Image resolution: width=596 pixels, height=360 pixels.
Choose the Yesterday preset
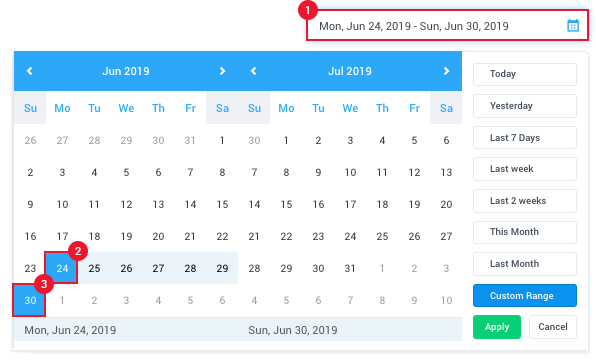click(525, 106)
